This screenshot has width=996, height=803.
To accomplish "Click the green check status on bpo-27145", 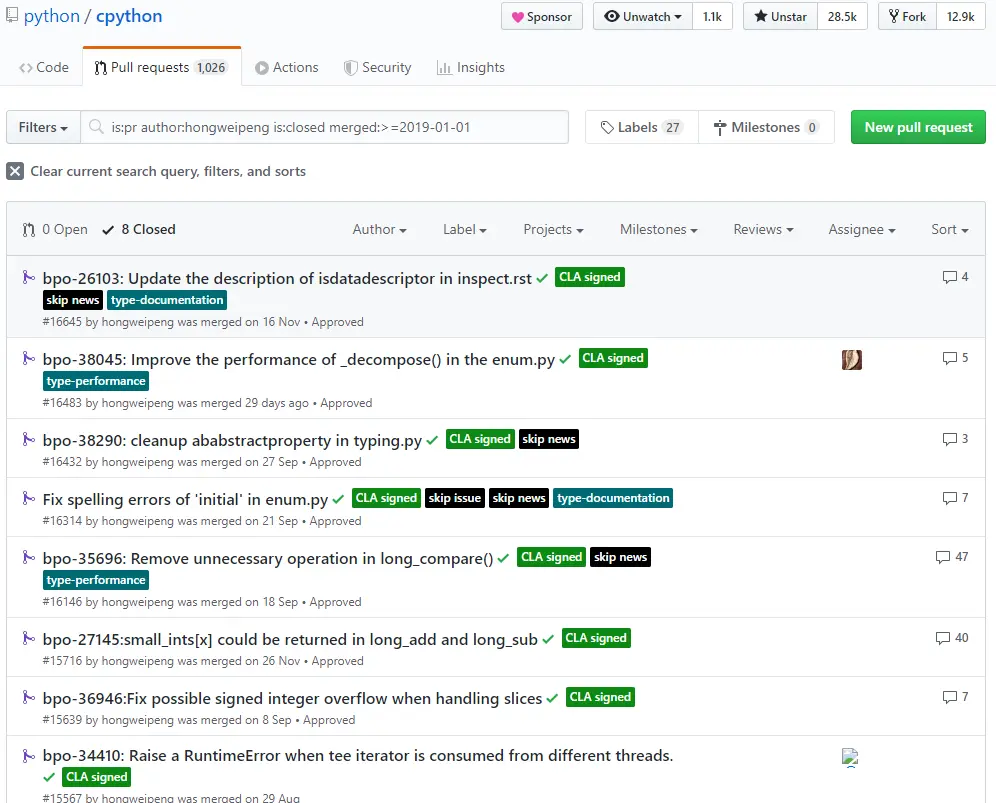I will tap(548, 639).
